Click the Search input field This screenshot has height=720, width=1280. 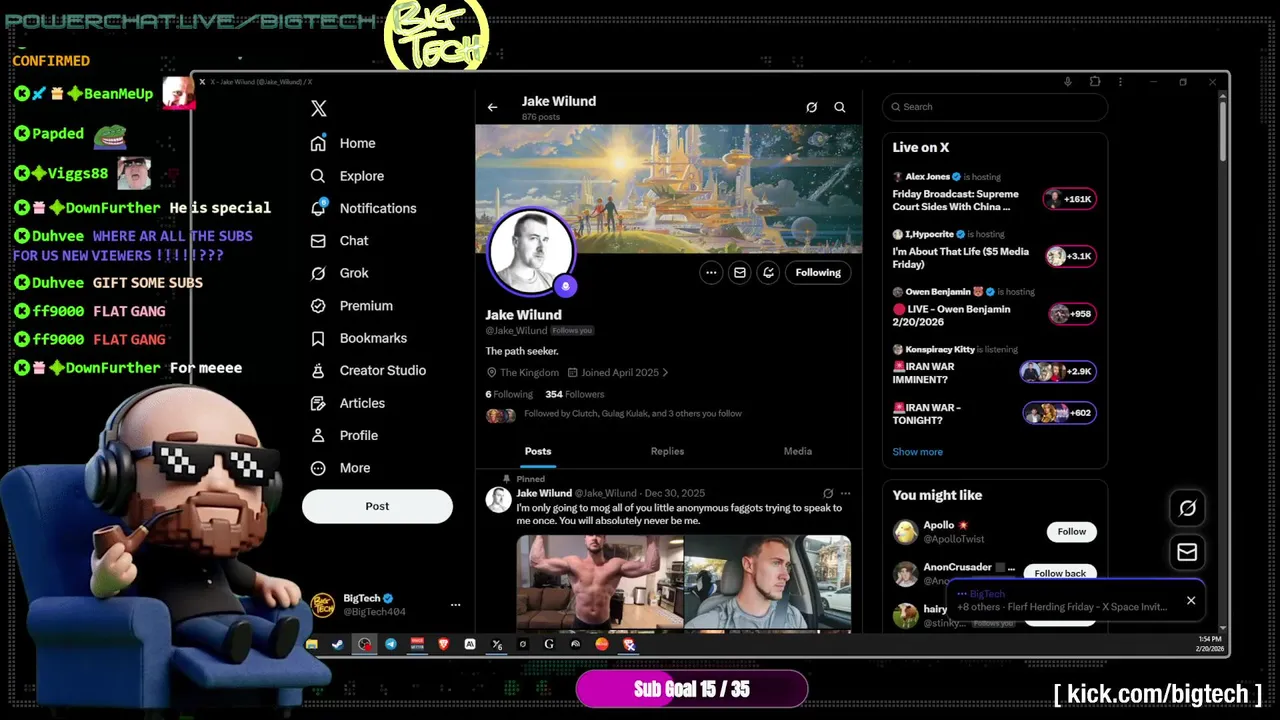click(x=995, y=107)
